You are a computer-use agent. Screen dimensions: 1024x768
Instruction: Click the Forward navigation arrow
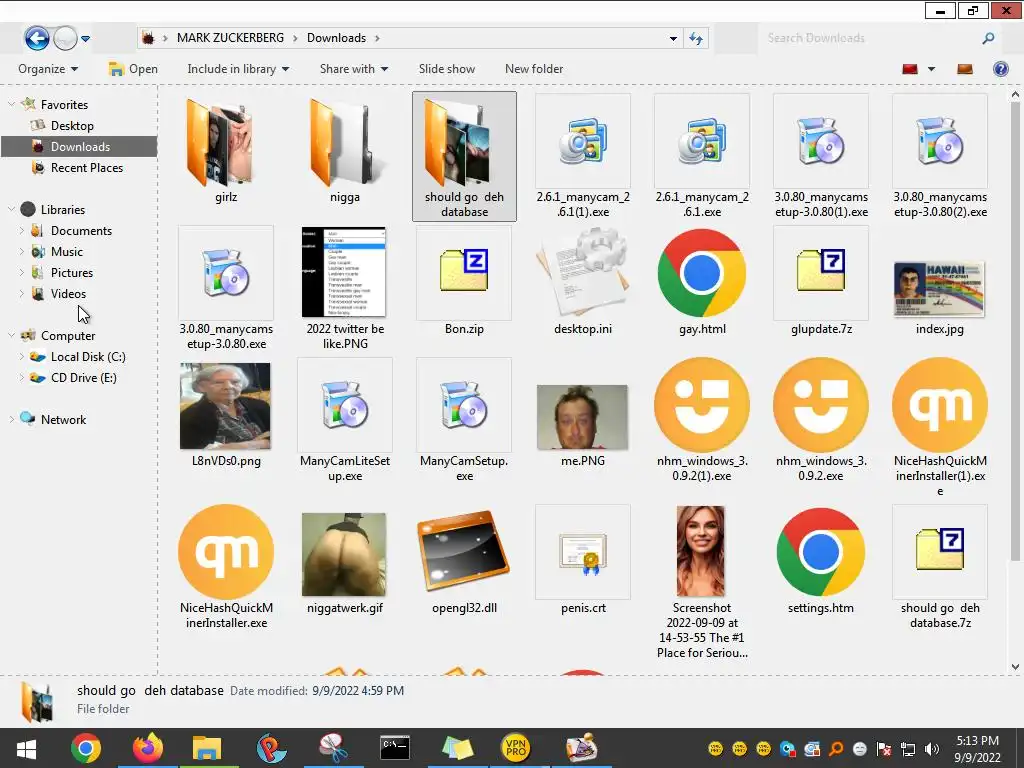pyautogui.click(x=65, y=39)
